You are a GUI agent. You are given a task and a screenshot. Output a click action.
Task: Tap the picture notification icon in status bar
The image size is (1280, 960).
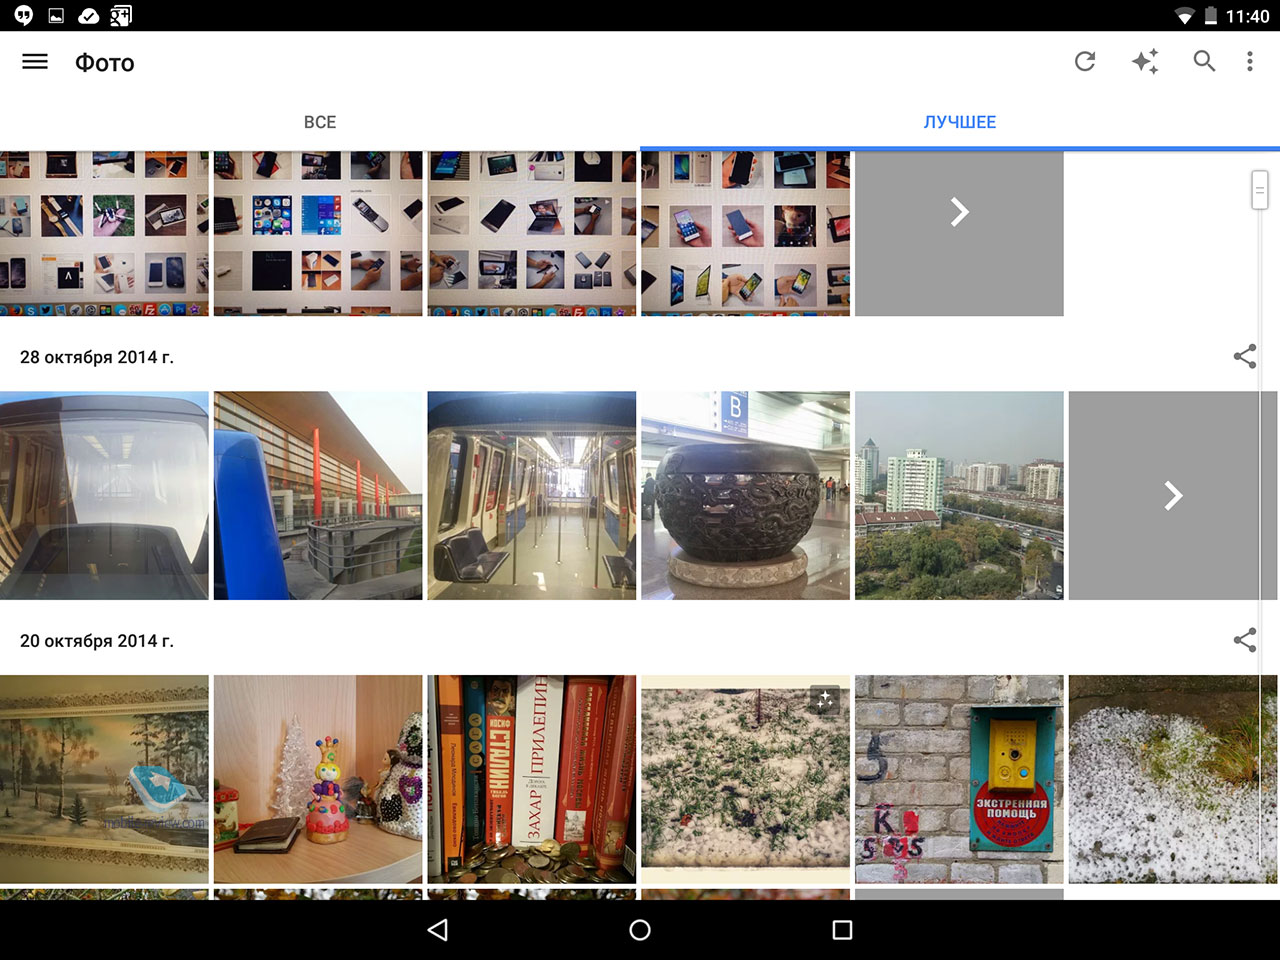click(56, 15)
